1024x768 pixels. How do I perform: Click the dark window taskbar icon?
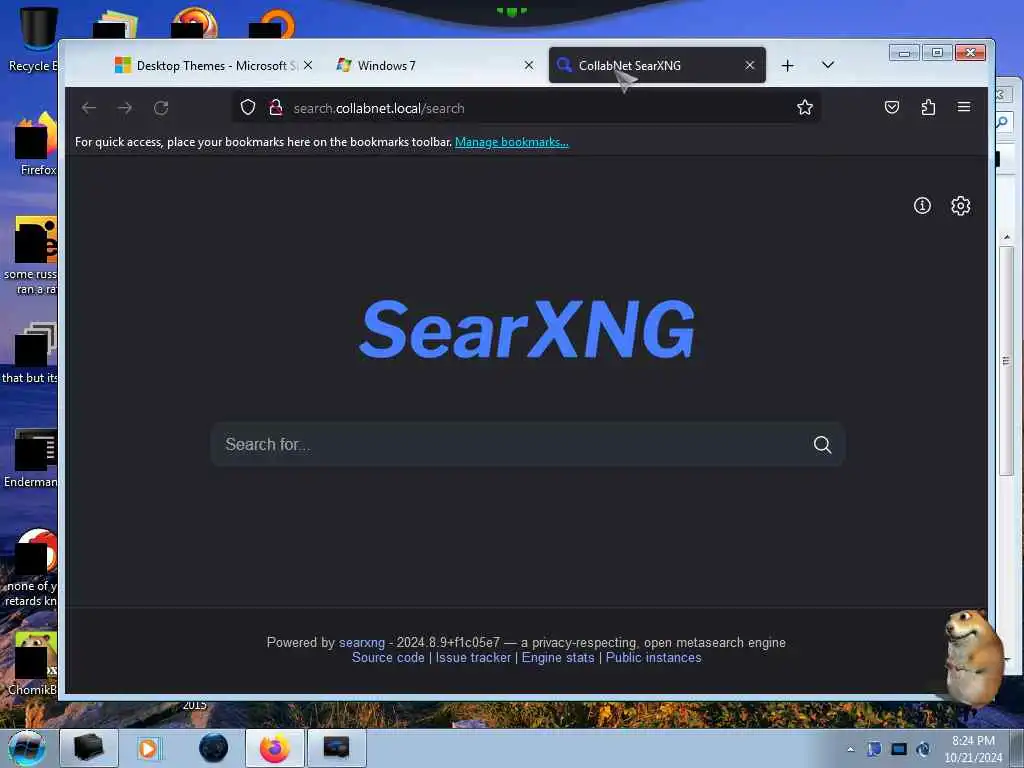(336, 748)
